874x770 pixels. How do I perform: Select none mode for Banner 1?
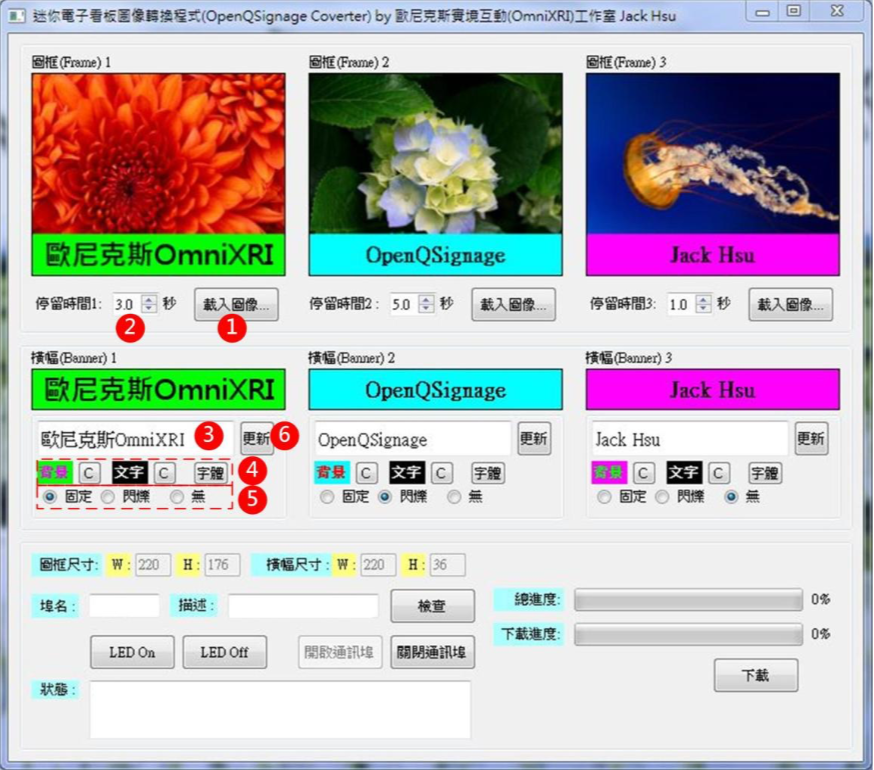[x=177, y=496]
